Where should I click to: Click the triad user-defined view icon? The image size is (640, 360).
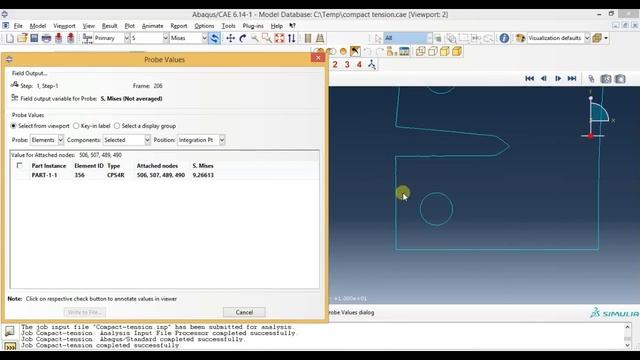372,64
